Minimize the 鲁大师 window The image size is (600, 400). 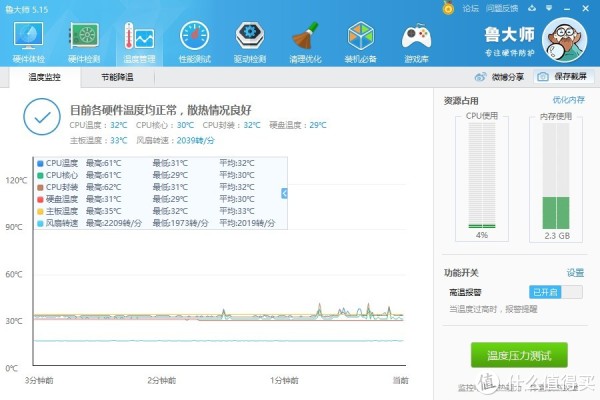click(x=567, y=8)
